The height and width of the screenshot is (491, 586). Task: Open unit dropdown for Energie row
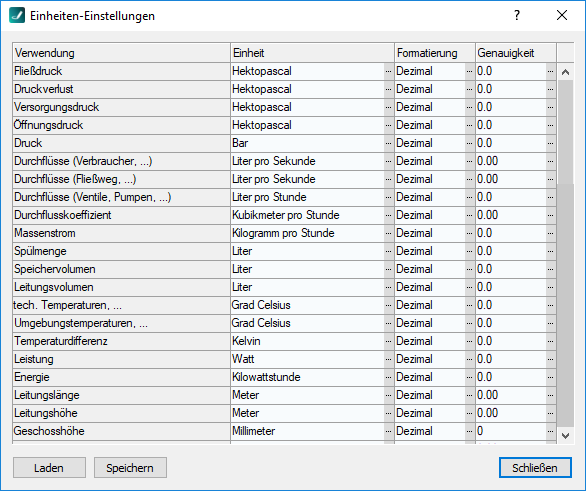(389, 377)
